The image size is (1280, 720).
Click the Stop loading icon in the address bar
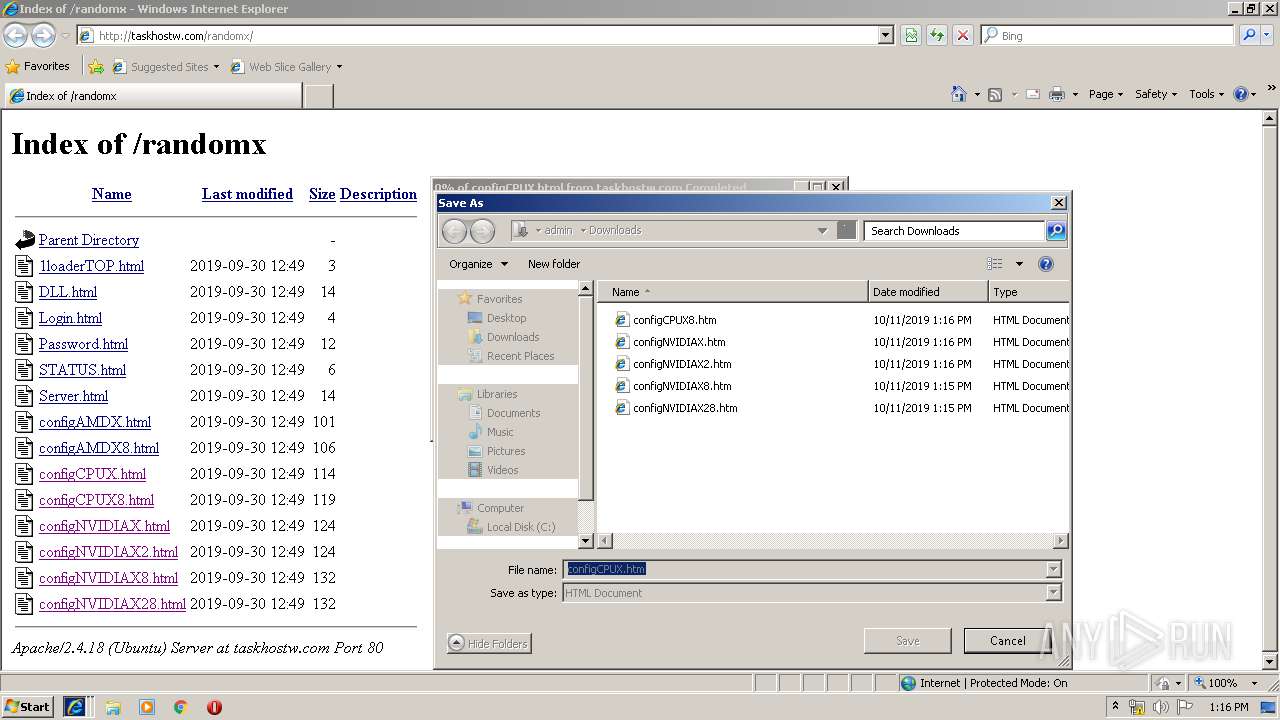[x=963, y=35]
